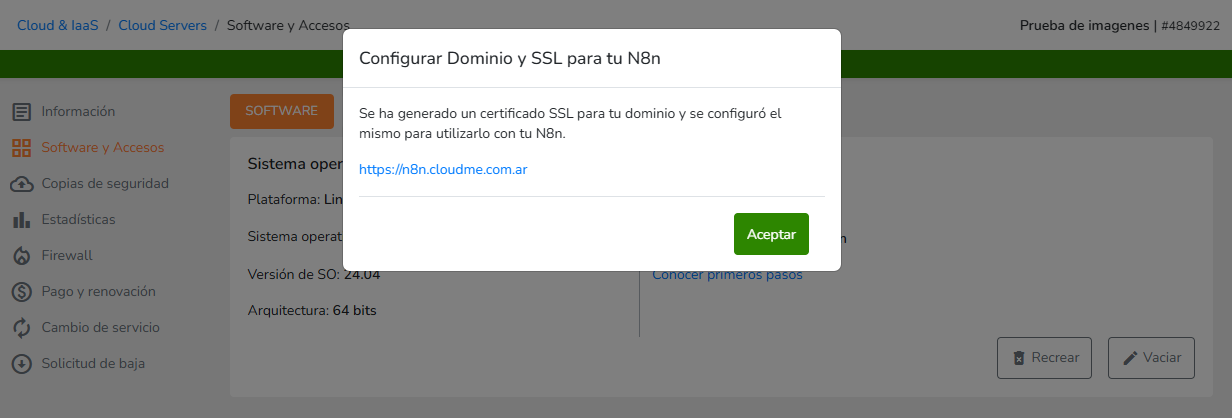Click the Software y Accesos grid icon
Image resolution: width=1232 pixels, height=418 pixels.
[22, 148]
